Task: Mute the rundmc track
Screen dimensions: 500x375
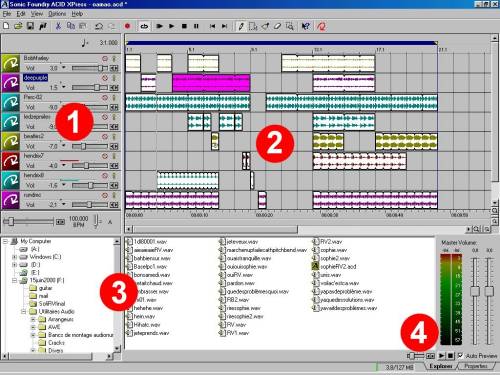Action: [105, 195]
